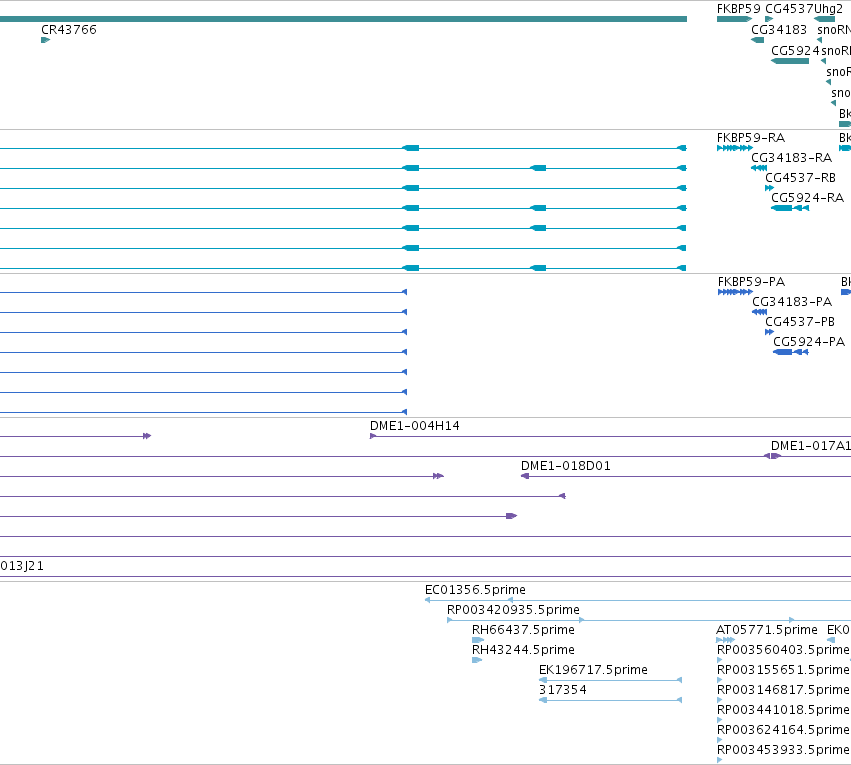The image size is (851, 765).
Task: Click the CG5924-PA CDS label
Action: [809, 342]
